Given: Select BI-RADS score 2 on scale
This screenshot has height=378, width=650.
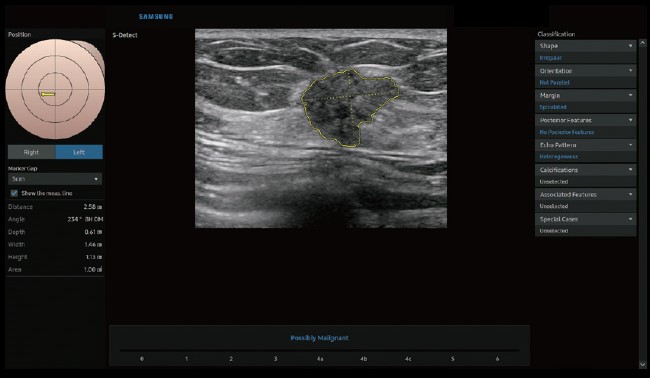Looking at the screenshot, I should [x=231, y=359].
